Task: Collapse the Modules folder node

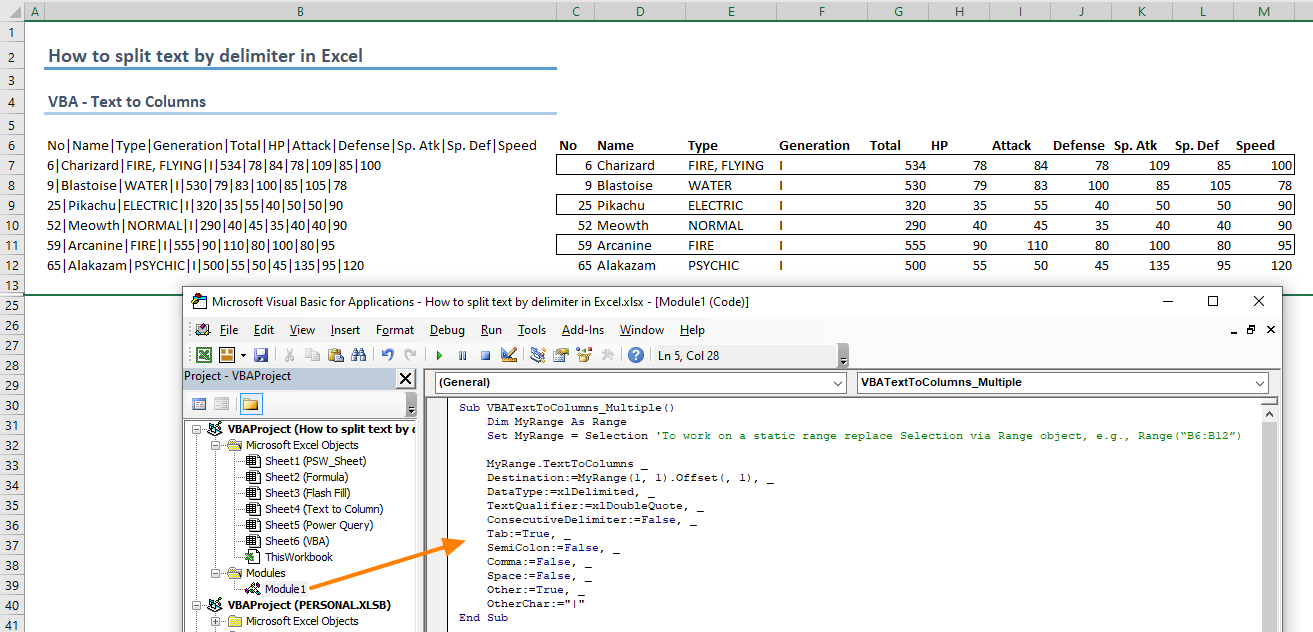Action: [217, 573]
